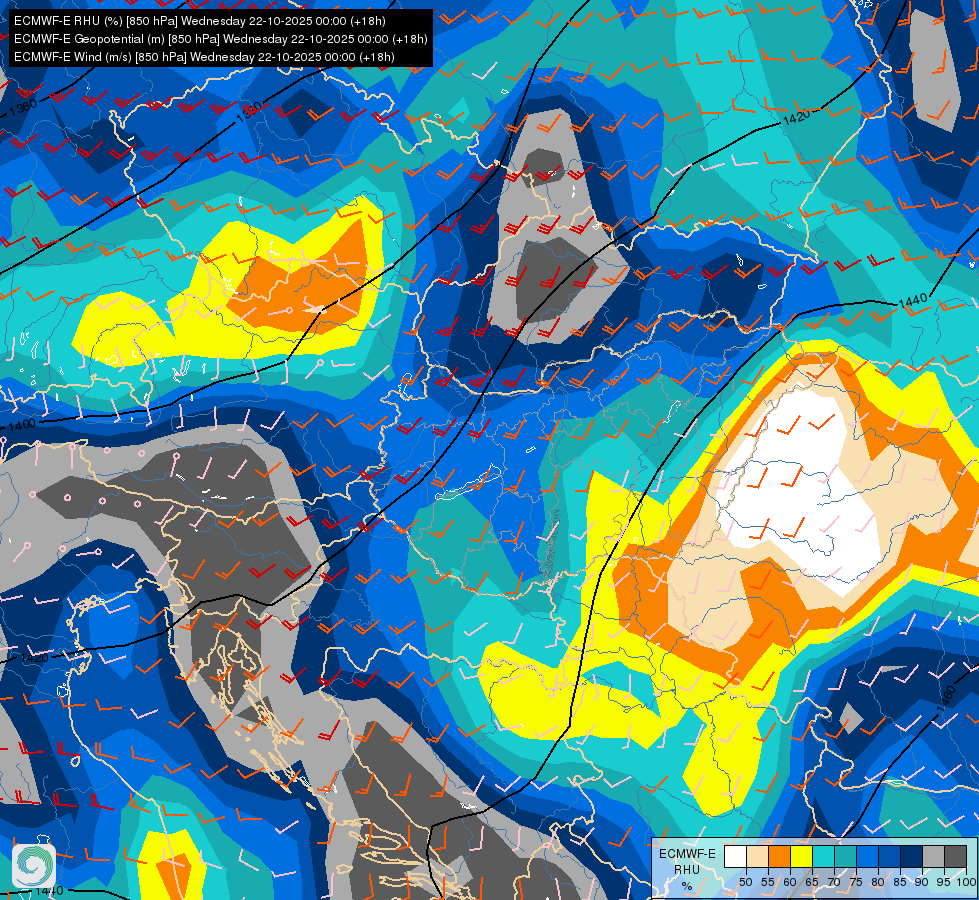Pick the teal 70–75 legend swatch
Screen dimensions: 979x900
coord(845,856)
